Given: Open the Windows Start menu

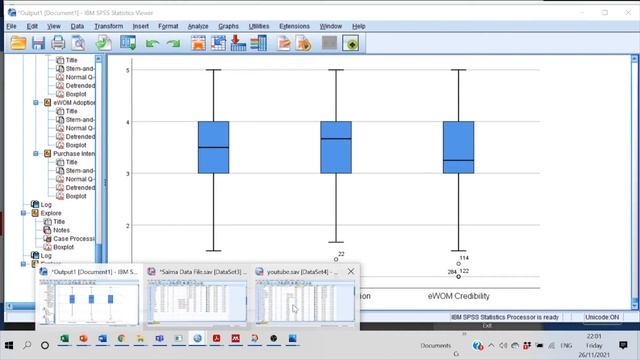Looking at the screenshot, I should tap(9, 345).
